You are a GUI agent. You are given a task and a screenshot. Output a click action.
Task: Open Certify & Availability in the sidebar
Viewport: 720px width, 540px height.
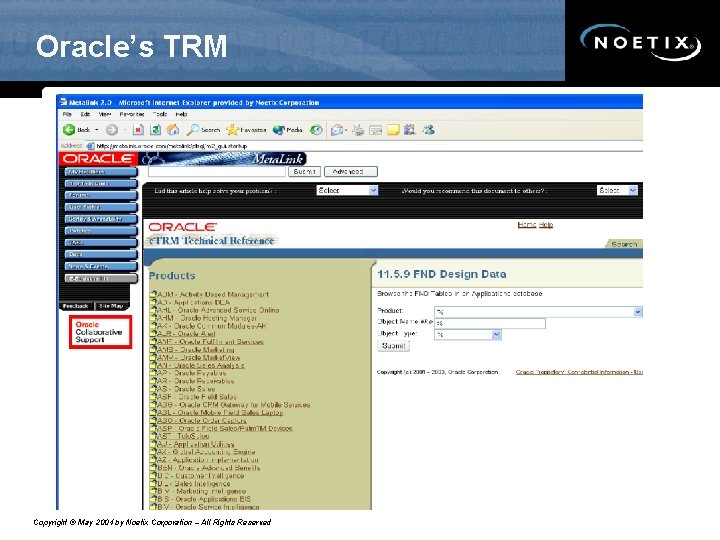101,219
